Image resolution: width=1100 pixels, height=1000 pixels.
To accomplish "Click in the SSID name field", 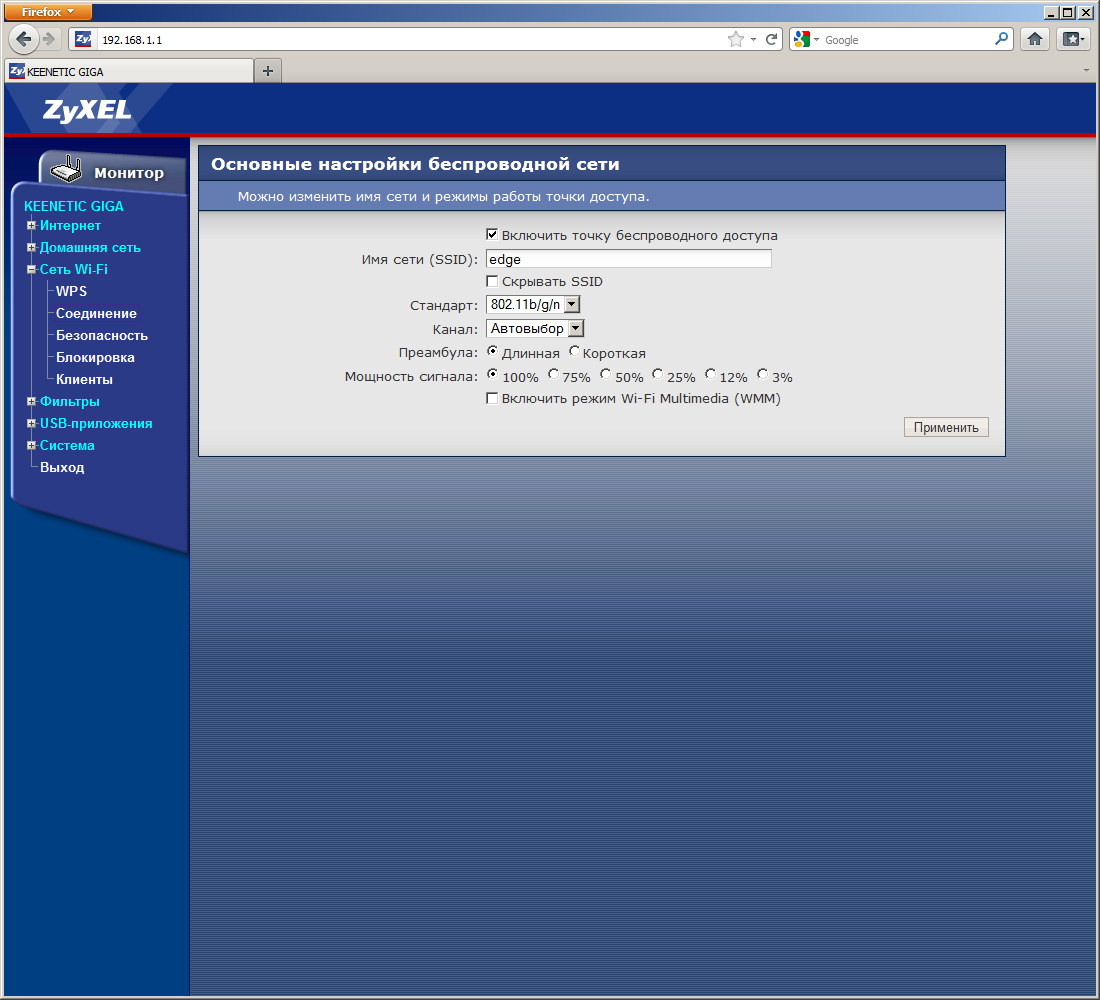I will pyautogui.click(x=629, y=259).
